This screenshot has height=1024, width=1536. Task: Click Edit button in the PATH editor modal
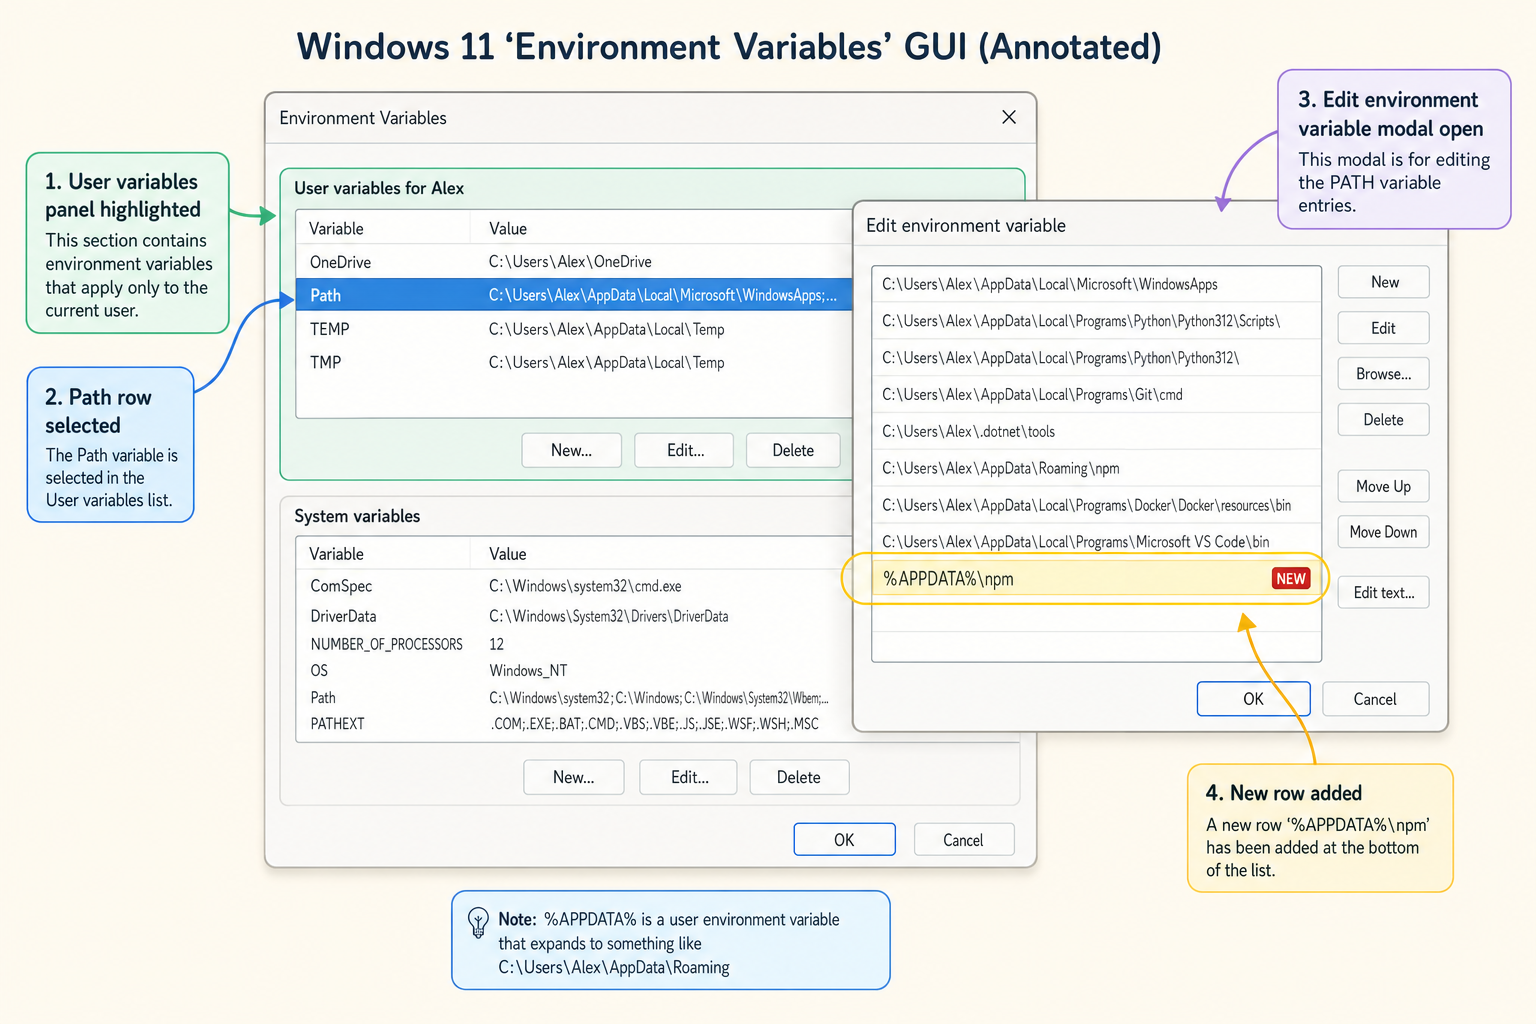point(1384,328)
